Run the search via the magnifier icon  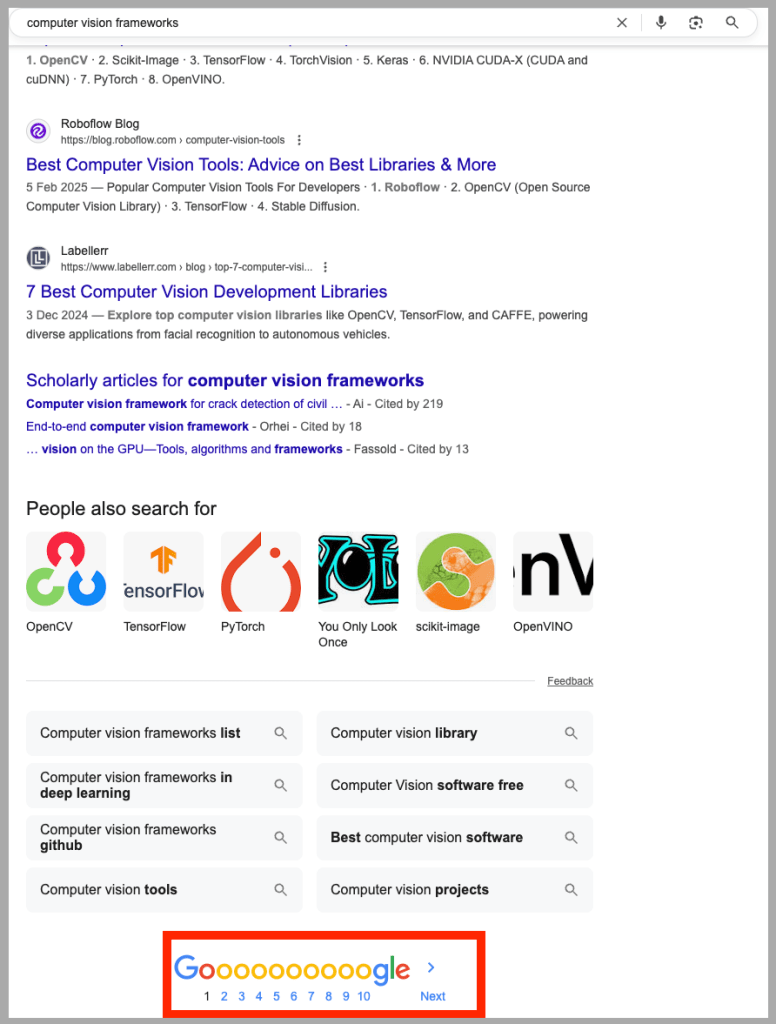(732, 22)
